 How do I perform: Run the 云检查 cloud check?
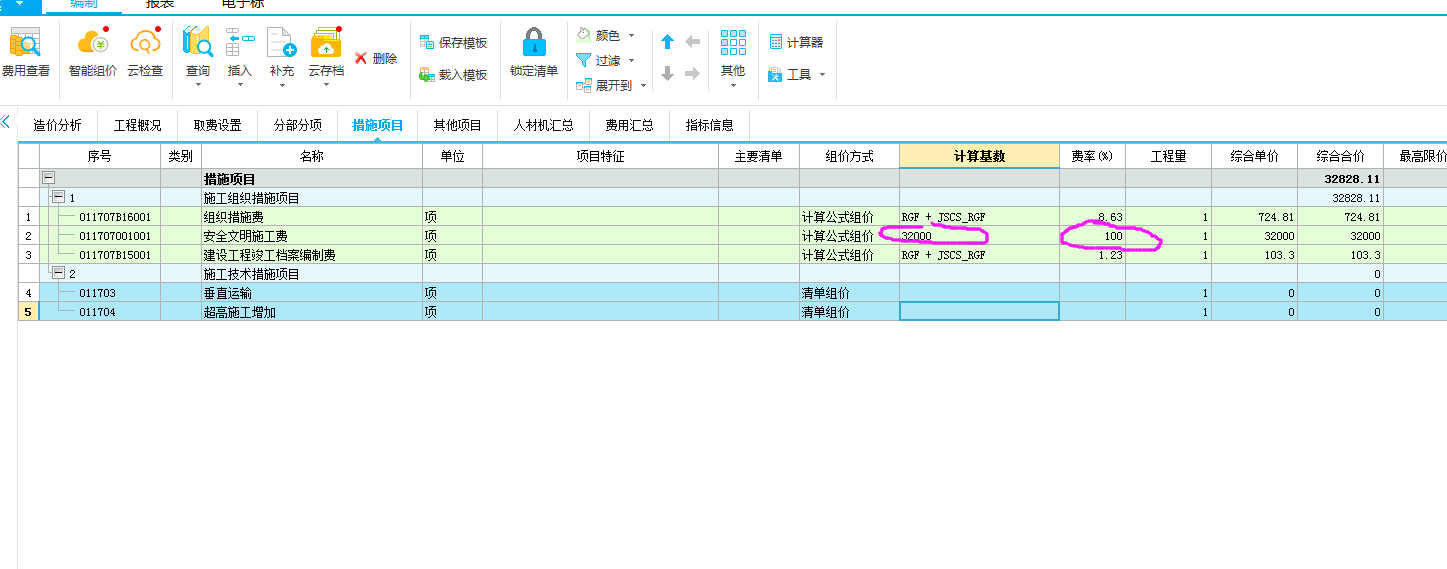coord(145,54)
